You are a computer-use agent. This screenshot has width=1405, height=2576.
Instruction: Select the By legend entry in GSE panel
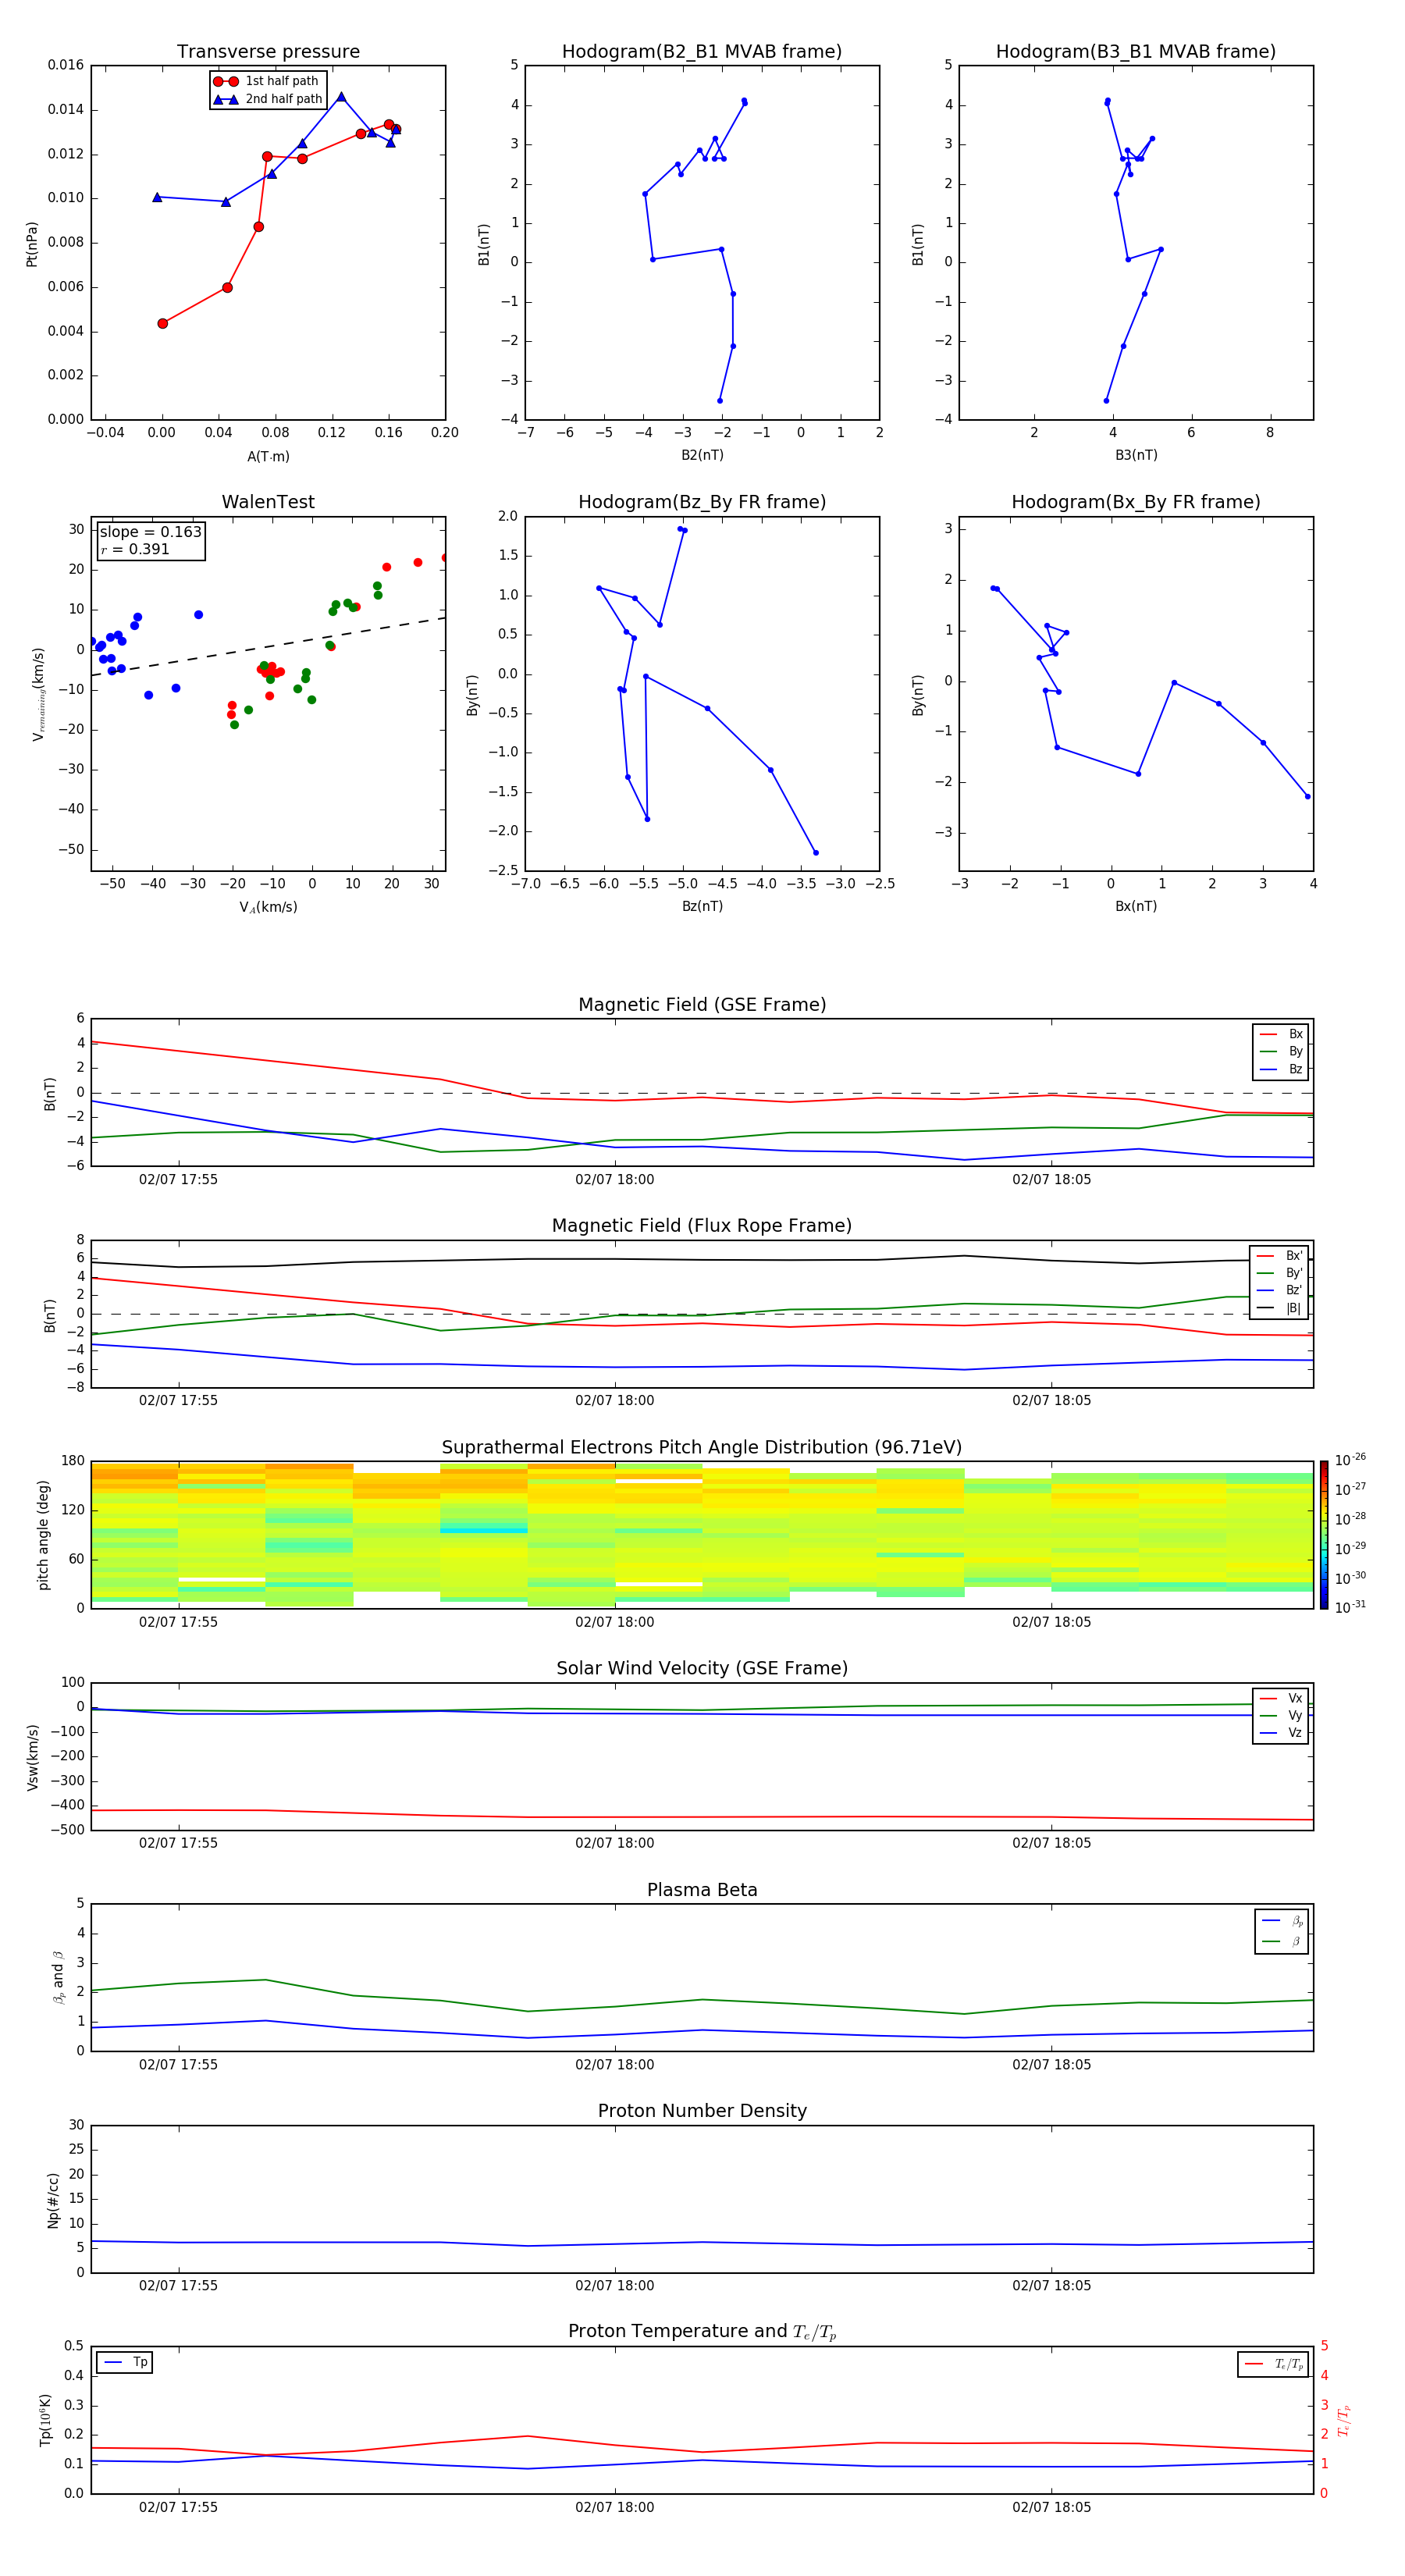click(1282, 1051)
